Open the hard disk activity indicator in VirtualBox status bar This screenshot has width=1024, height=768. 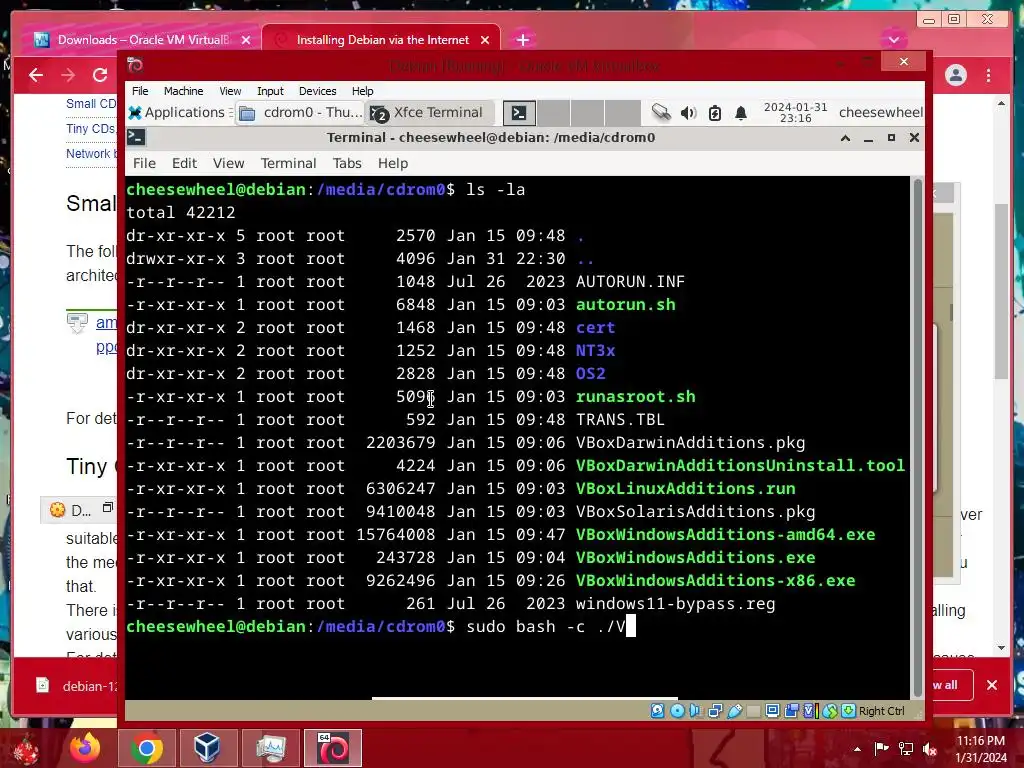pos(658,711)
